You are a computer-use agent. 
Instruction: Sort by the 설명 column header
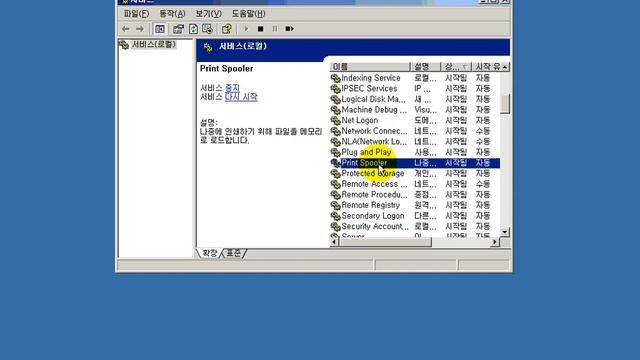coord(425,67)
